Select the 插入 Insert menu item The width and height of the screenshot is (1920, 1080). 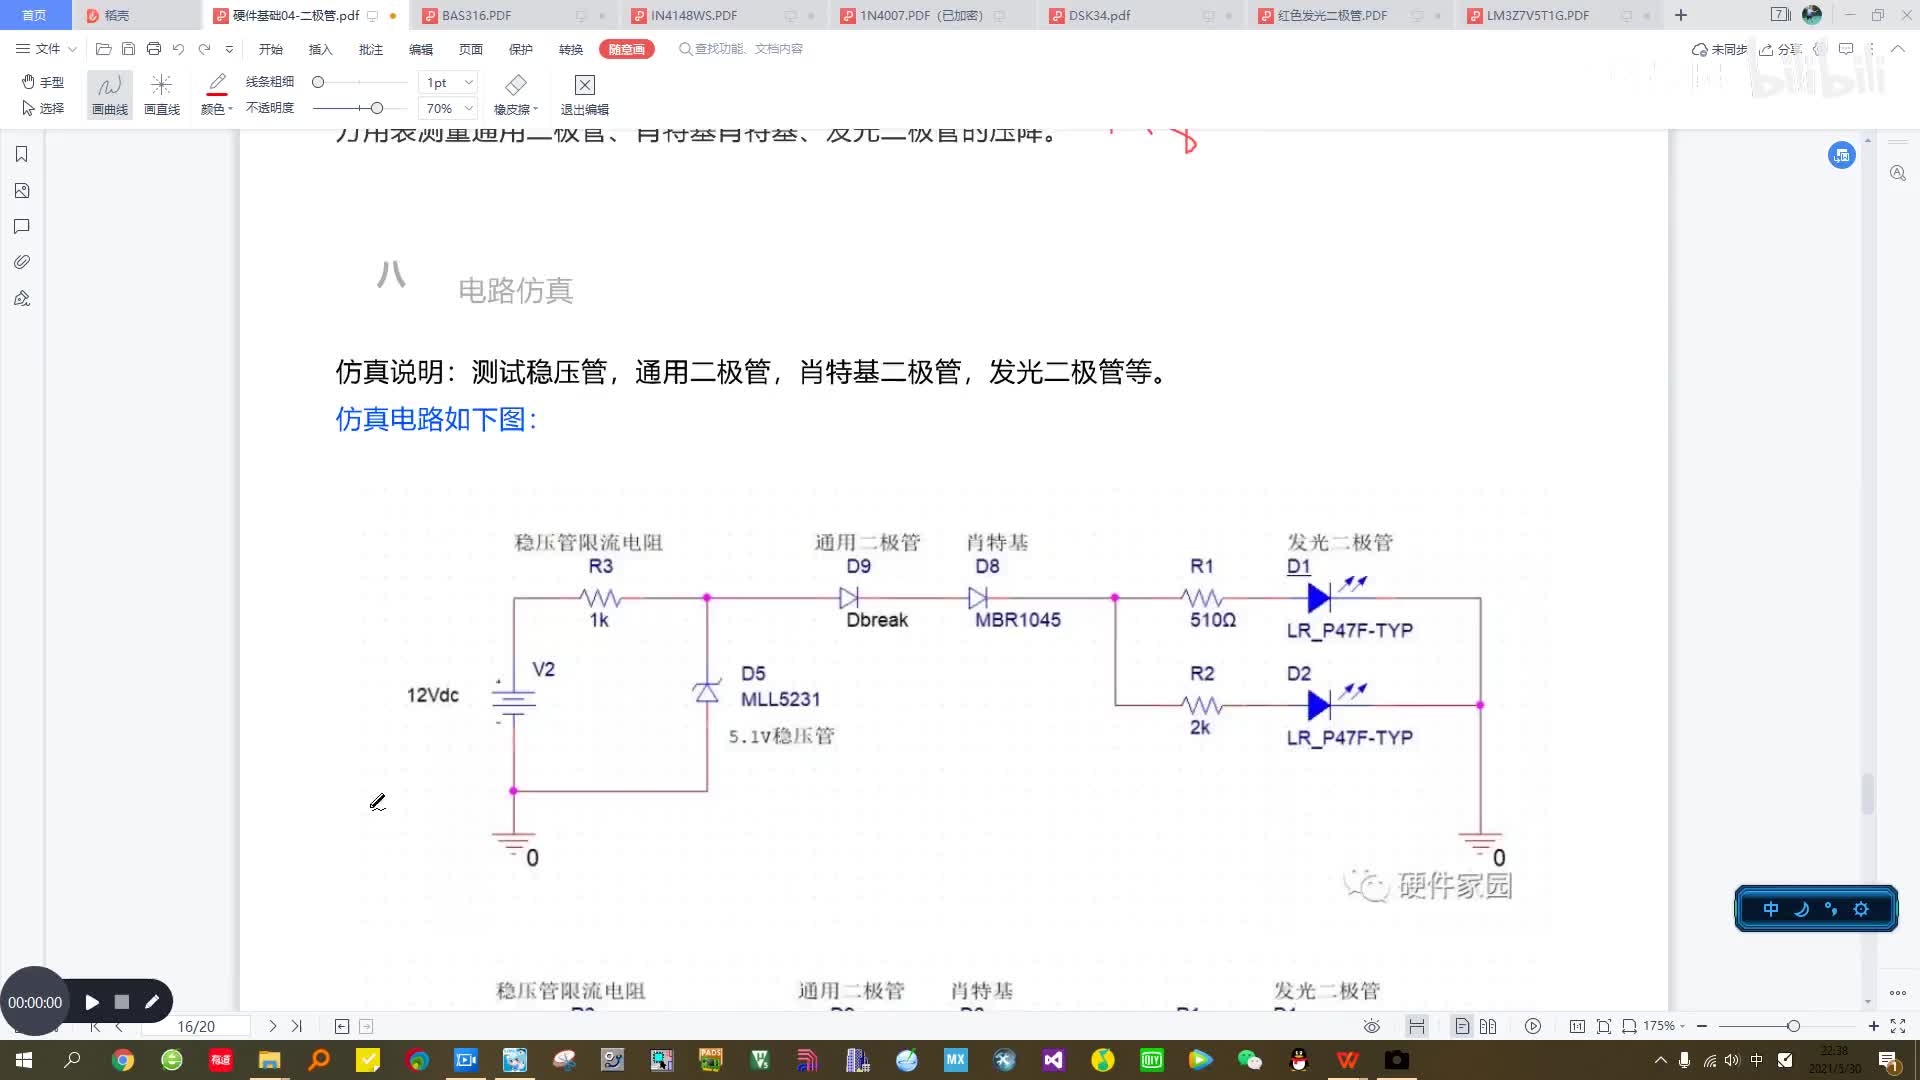[x=320, y=50]
